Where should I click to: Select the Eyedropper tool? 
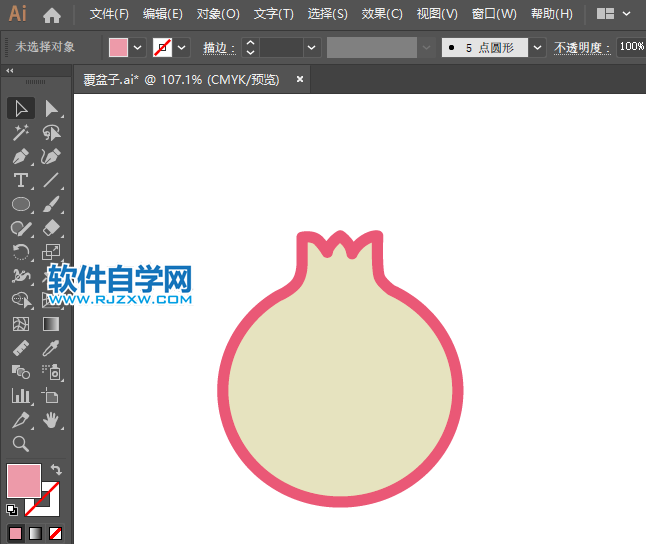[51, 348]
